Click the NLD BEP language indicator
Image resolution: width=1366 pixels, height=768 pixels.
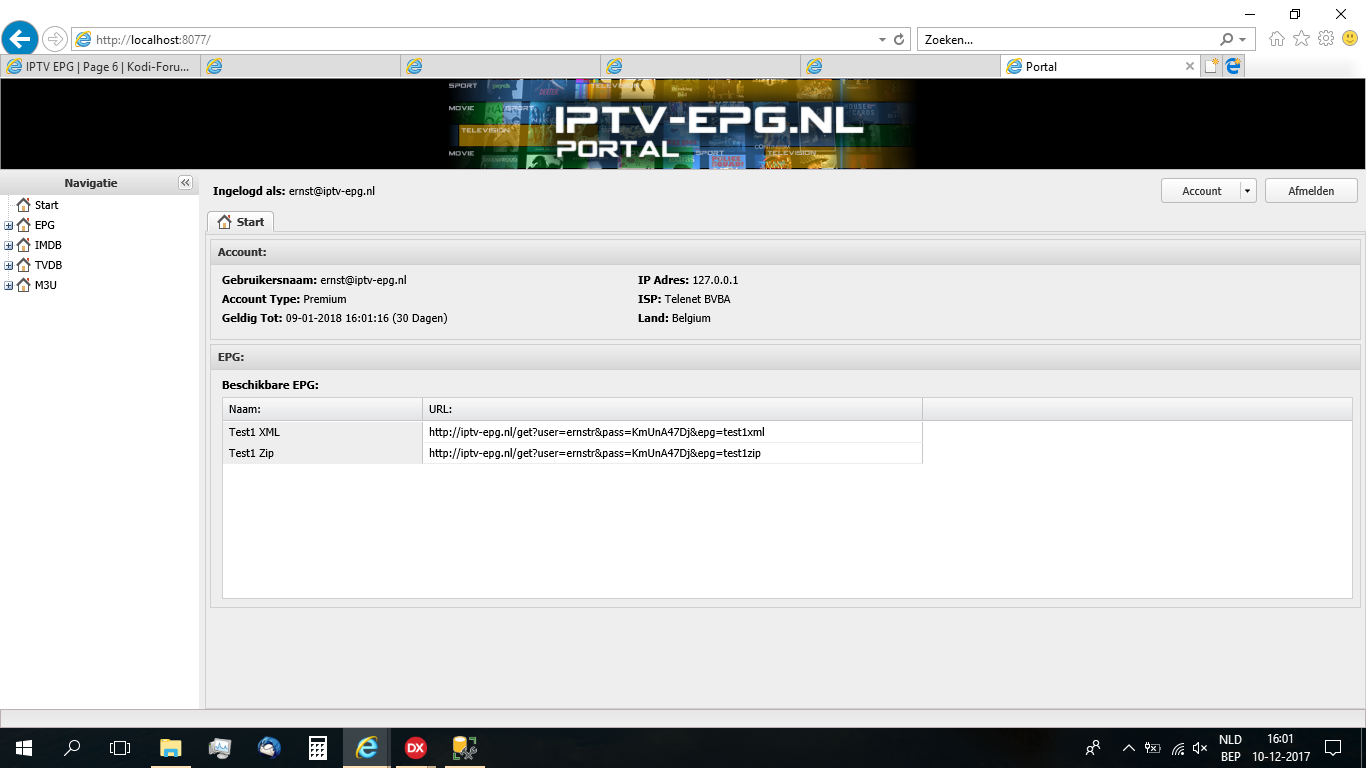[x=1231, y=748]
